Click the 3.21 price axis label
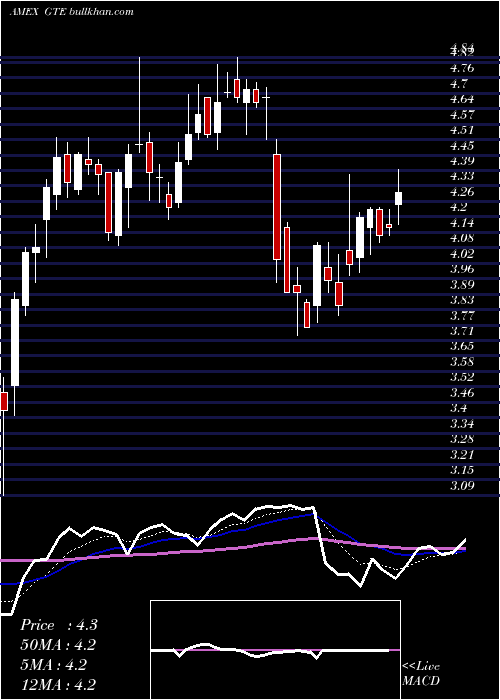The height and width of the screenshot is (700, 500). [x=464, y=454]
